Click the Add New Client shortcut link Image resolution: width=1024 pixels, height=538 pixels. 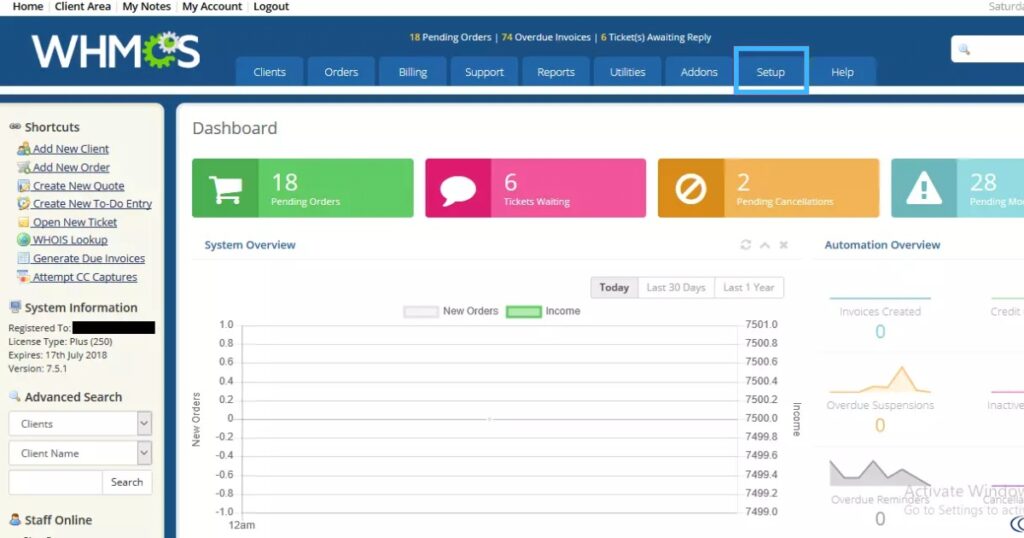click(71, 149)
